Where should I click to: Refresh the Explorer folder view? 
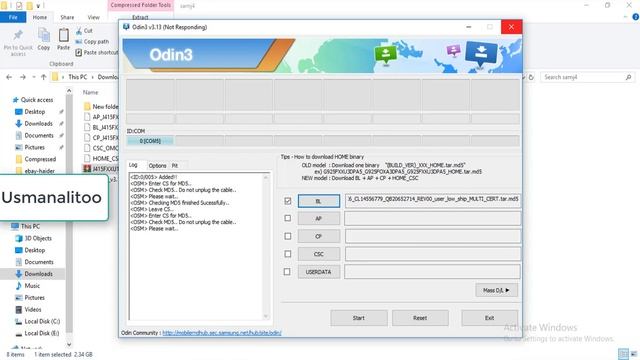pyautogui.click(x=531, y=77)
